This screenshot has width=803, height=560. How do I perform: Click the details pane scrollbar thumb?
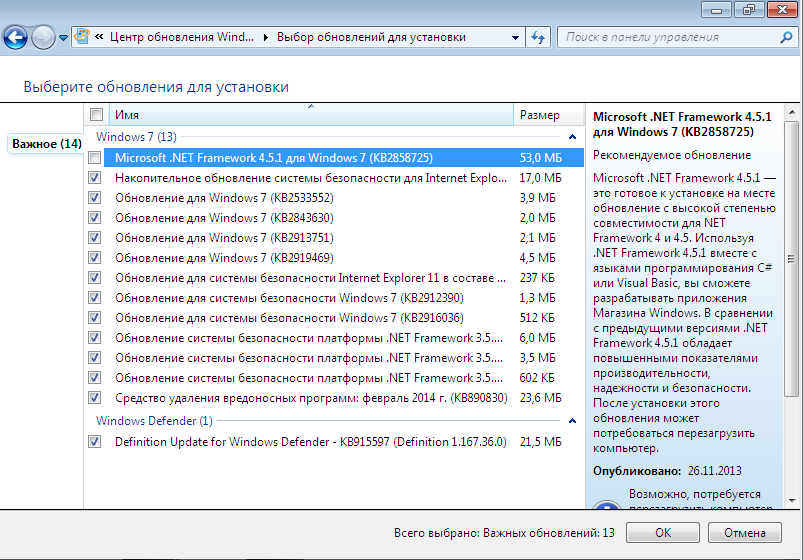(792, 259)
